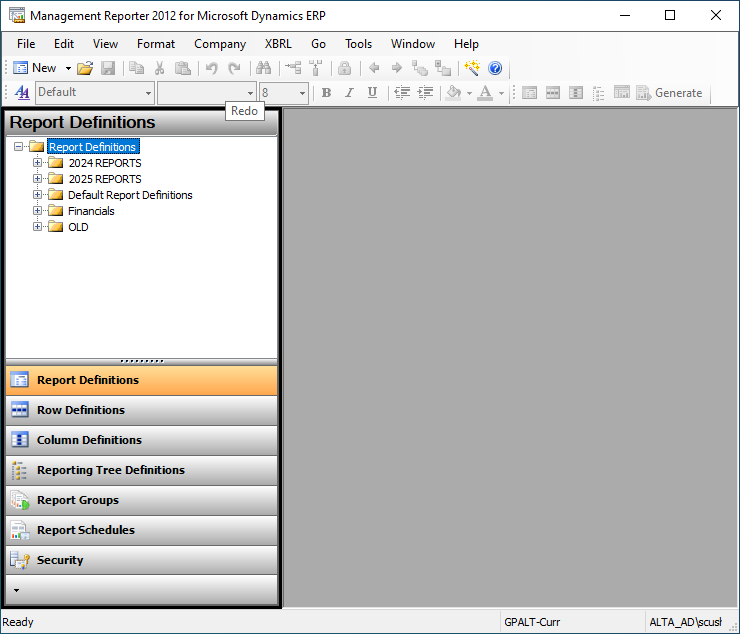The height and width of the screenshot is (634, 740).
Task: Click the Find binoculars icon
Action: pos(263,68)
